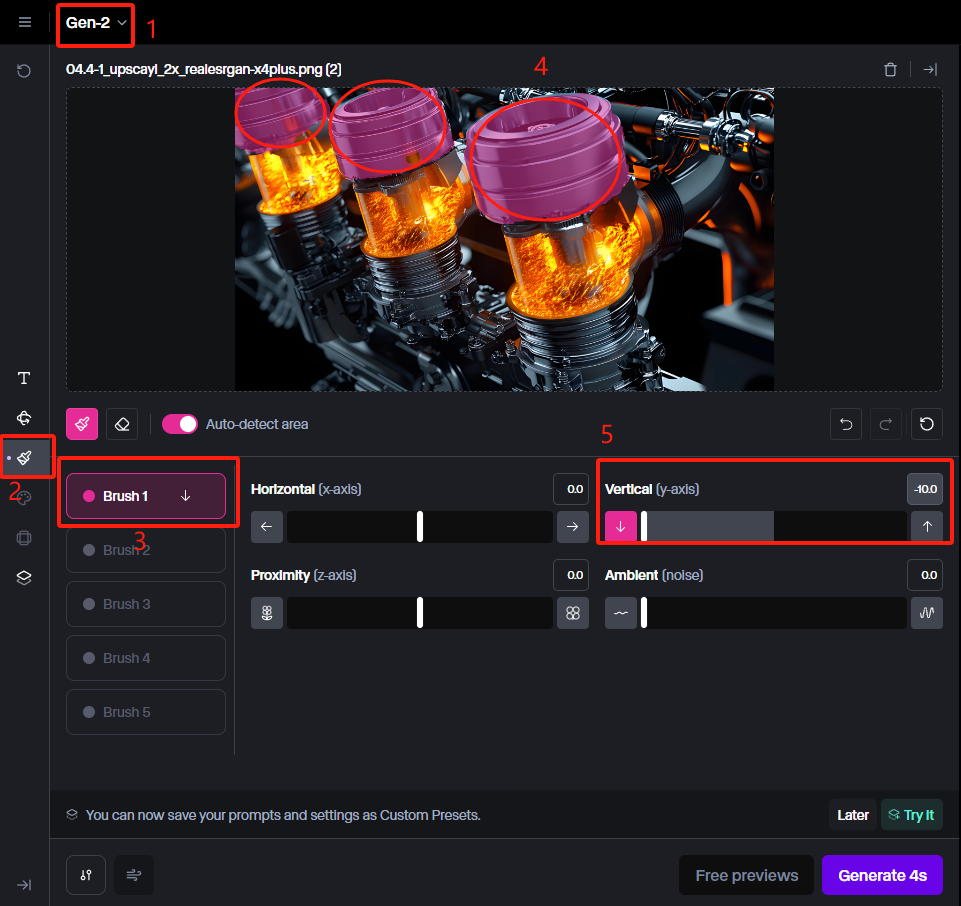
Task: Delete the uploaded image with trash icon
Action: (891, 69)
